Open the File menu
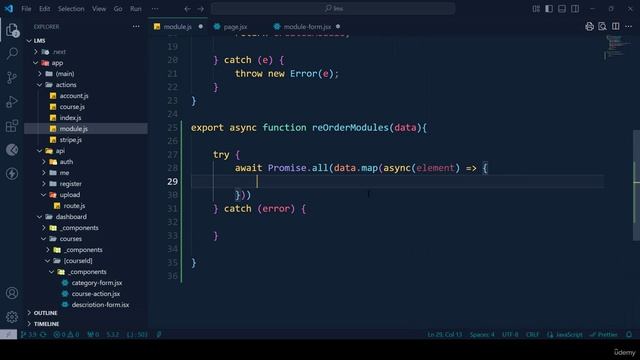Image resolution: width=640 pixels, height=360 pixels. pyautogui.click(x=26, y=9)
